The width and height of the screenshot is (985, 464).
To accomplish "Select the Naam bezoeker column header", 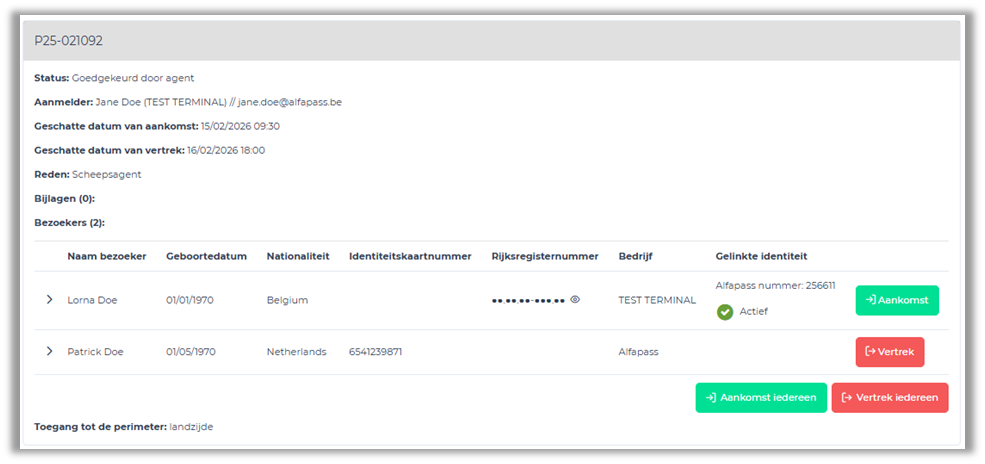I will [x=107, y=256].
